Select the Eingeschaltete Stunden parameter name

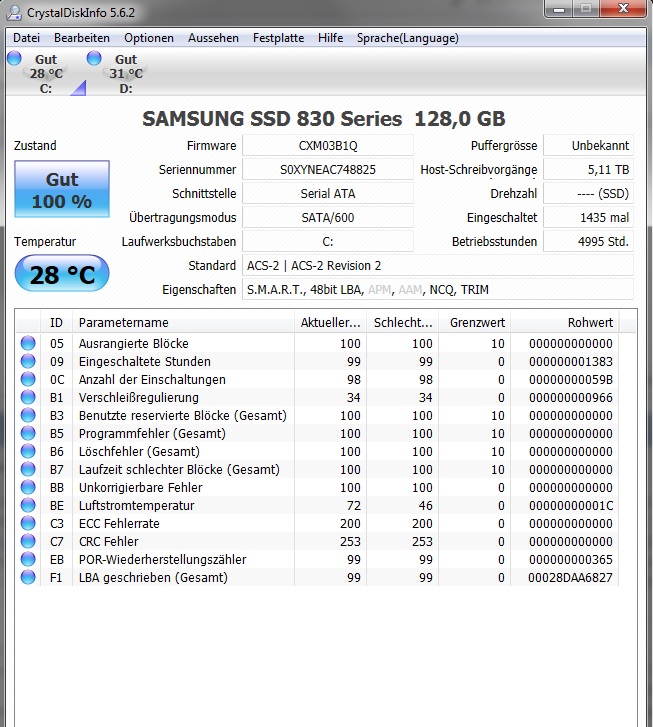[145, 362]
